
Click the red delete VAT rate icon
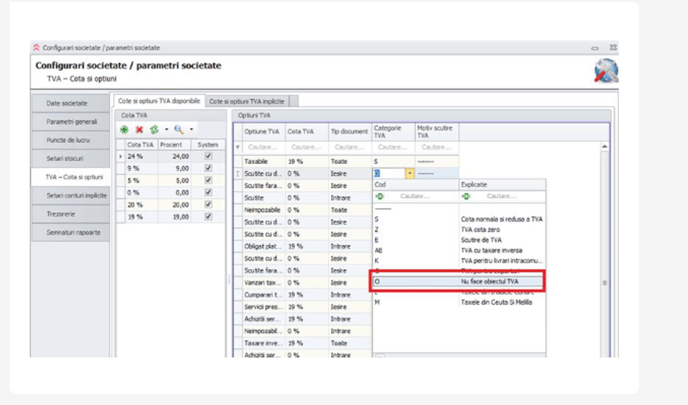point(139,129)
